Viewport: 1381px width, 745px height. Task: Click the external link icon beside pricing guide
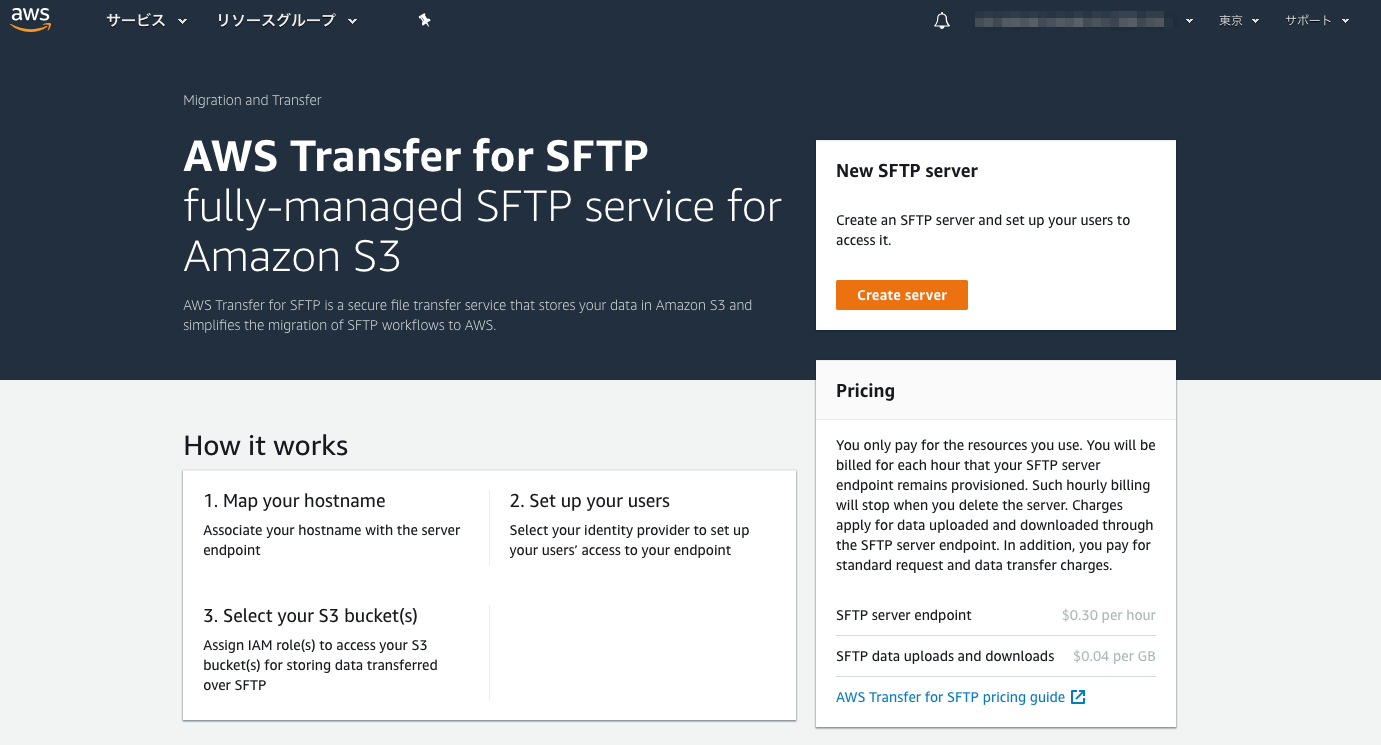pos(1078,696)
